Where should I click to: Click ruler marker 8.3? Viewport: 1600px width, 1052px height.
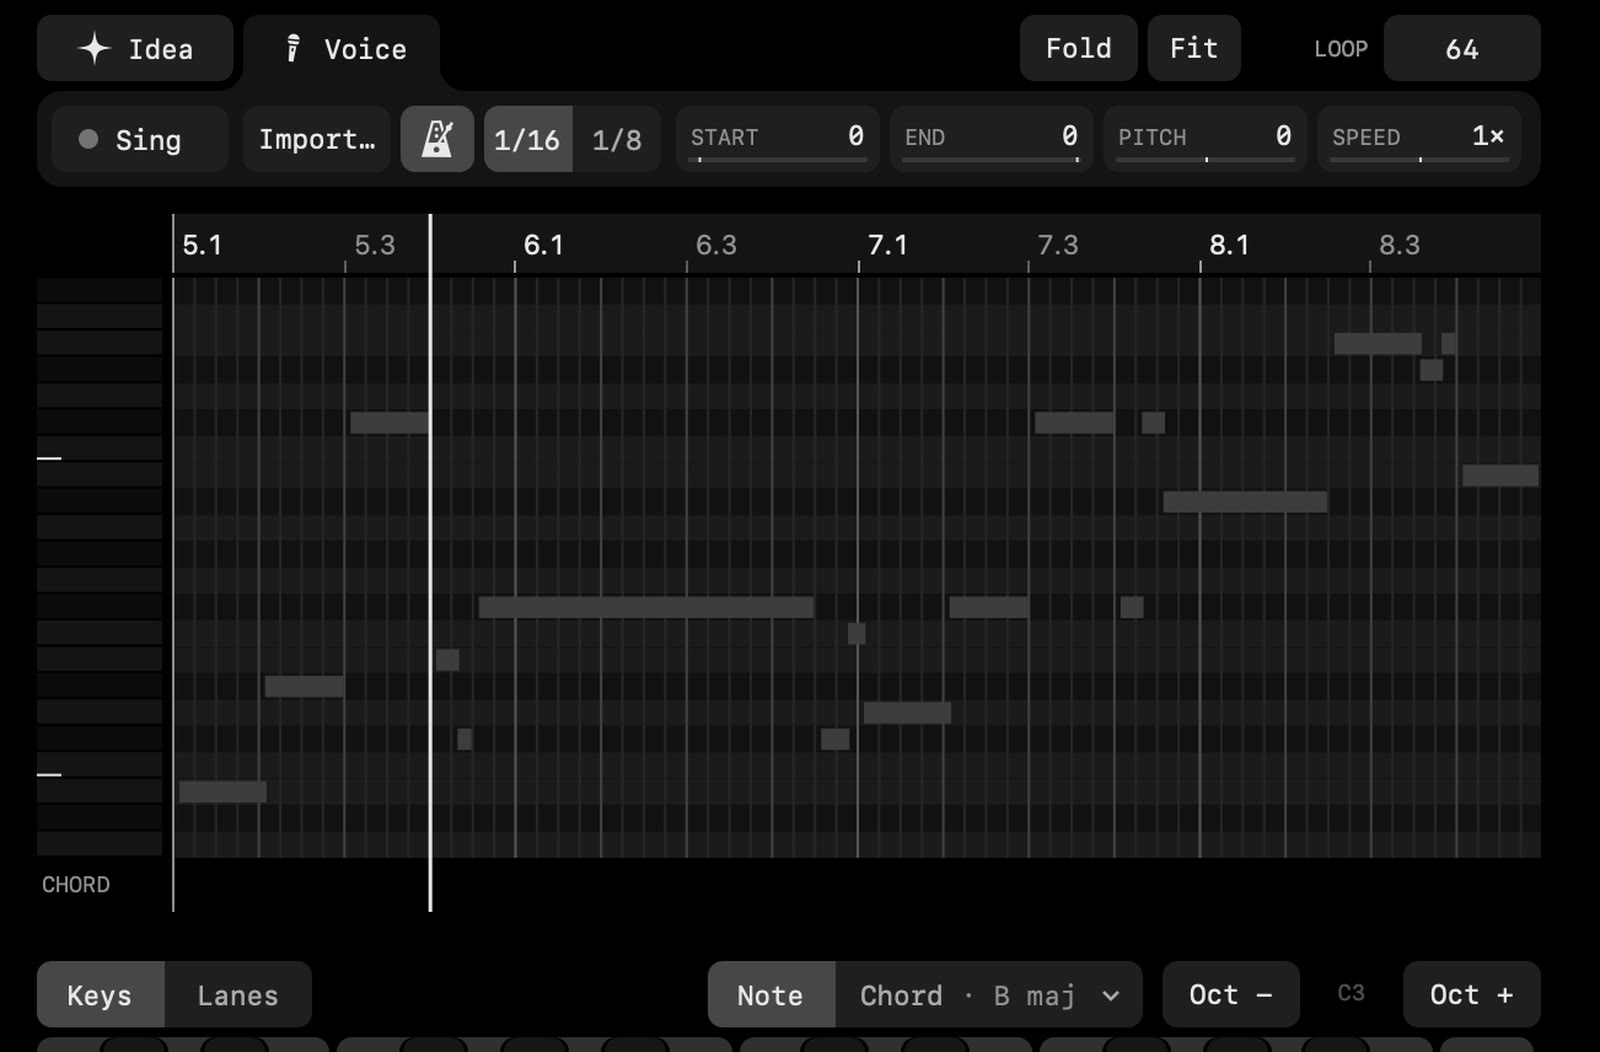(x=1400, y=245)
